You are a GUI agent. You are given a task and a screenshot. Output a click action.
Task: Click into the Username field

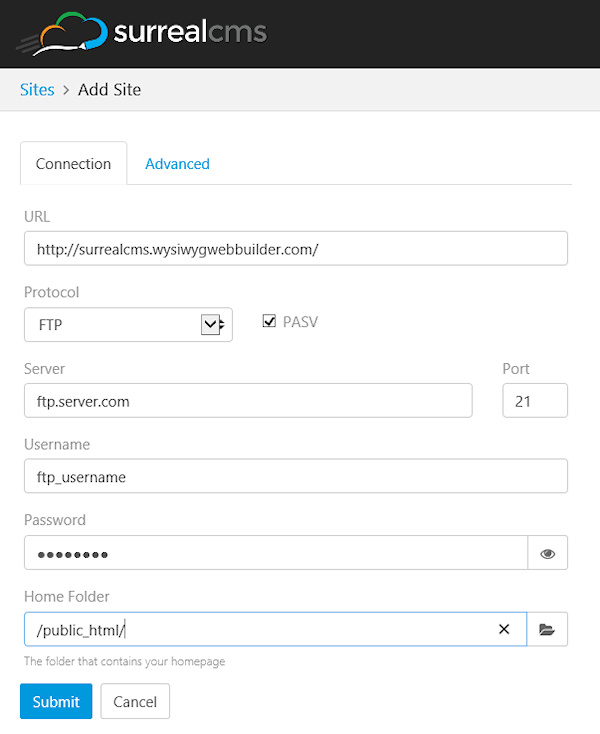point(295,477)
